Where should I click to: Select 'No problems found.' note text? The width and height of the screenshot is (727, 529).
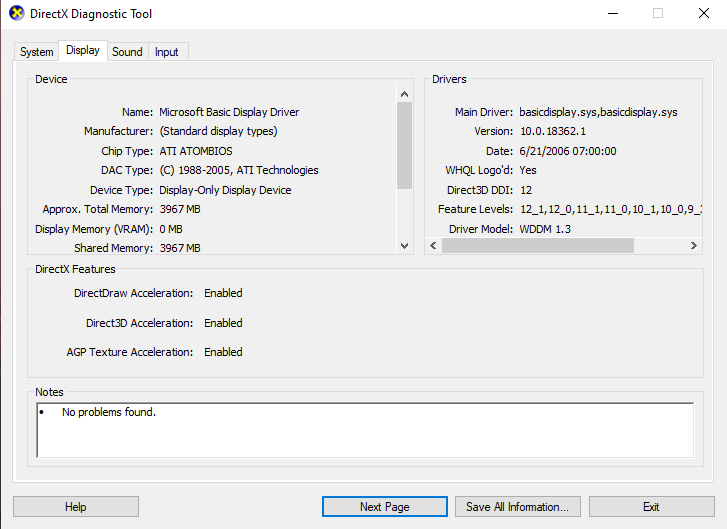point(109,412)
